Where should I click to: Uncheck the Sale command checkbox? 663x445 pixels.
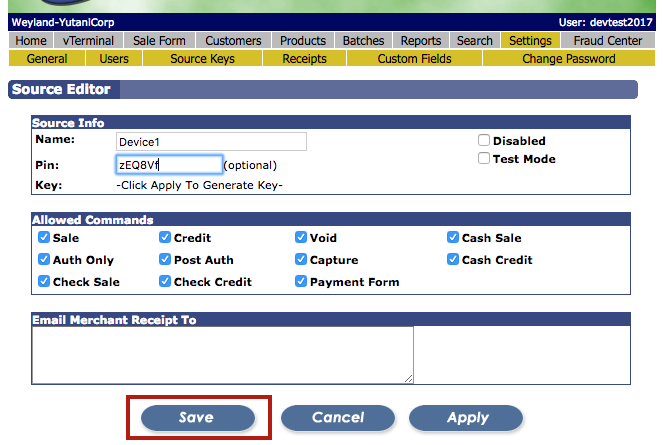[x=44, y=238]
